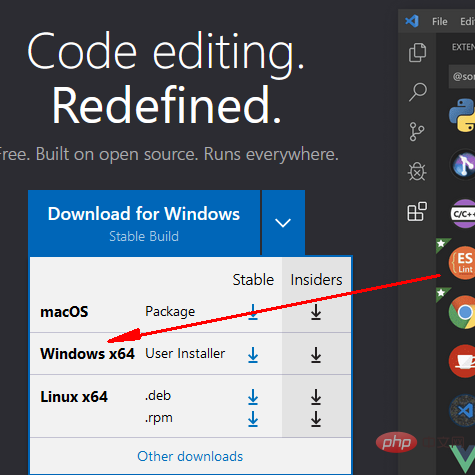
Task: Select the Chrome debugger extension icon
Action: click(463, 312)
